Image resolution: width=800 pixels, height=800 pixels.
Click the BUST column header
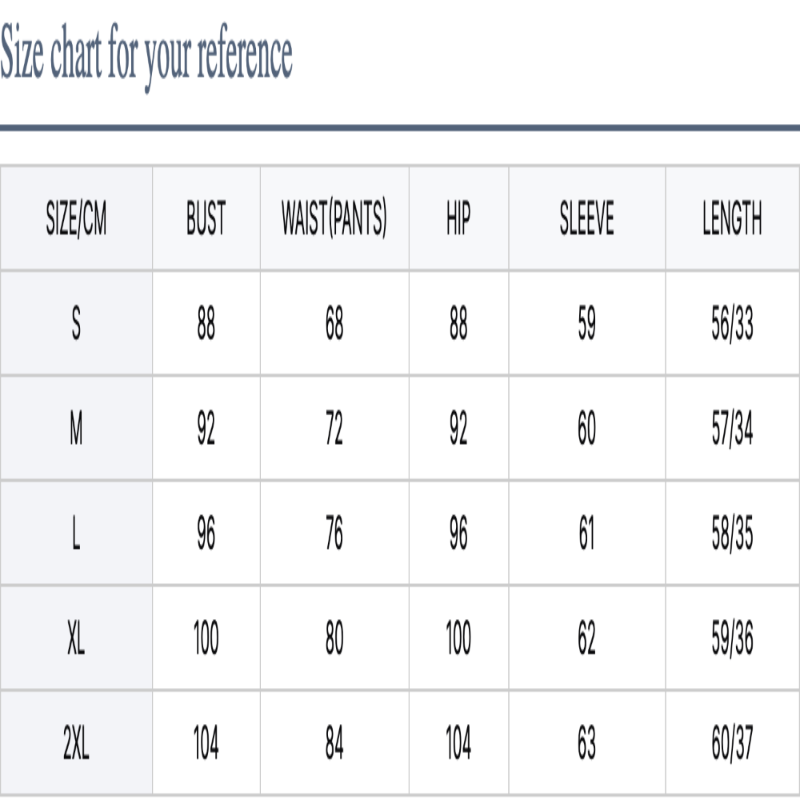pos(206,219)
